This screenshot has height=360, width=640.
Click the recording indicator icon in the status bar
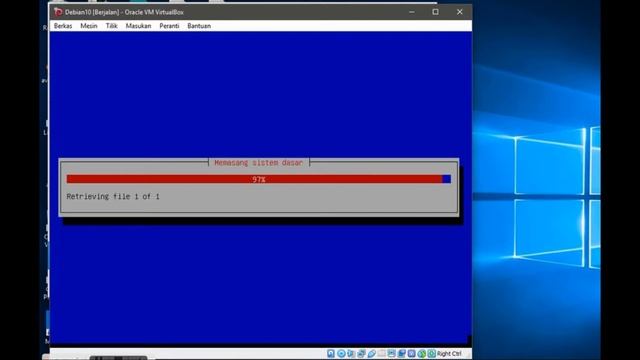402,353
